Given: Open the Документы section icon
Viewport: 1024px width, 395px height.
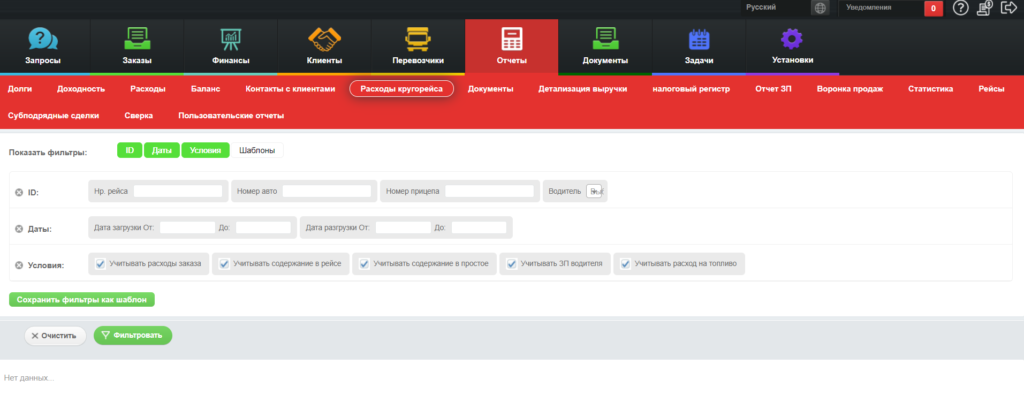Looking at the screenshot, I should pos(605,39).
